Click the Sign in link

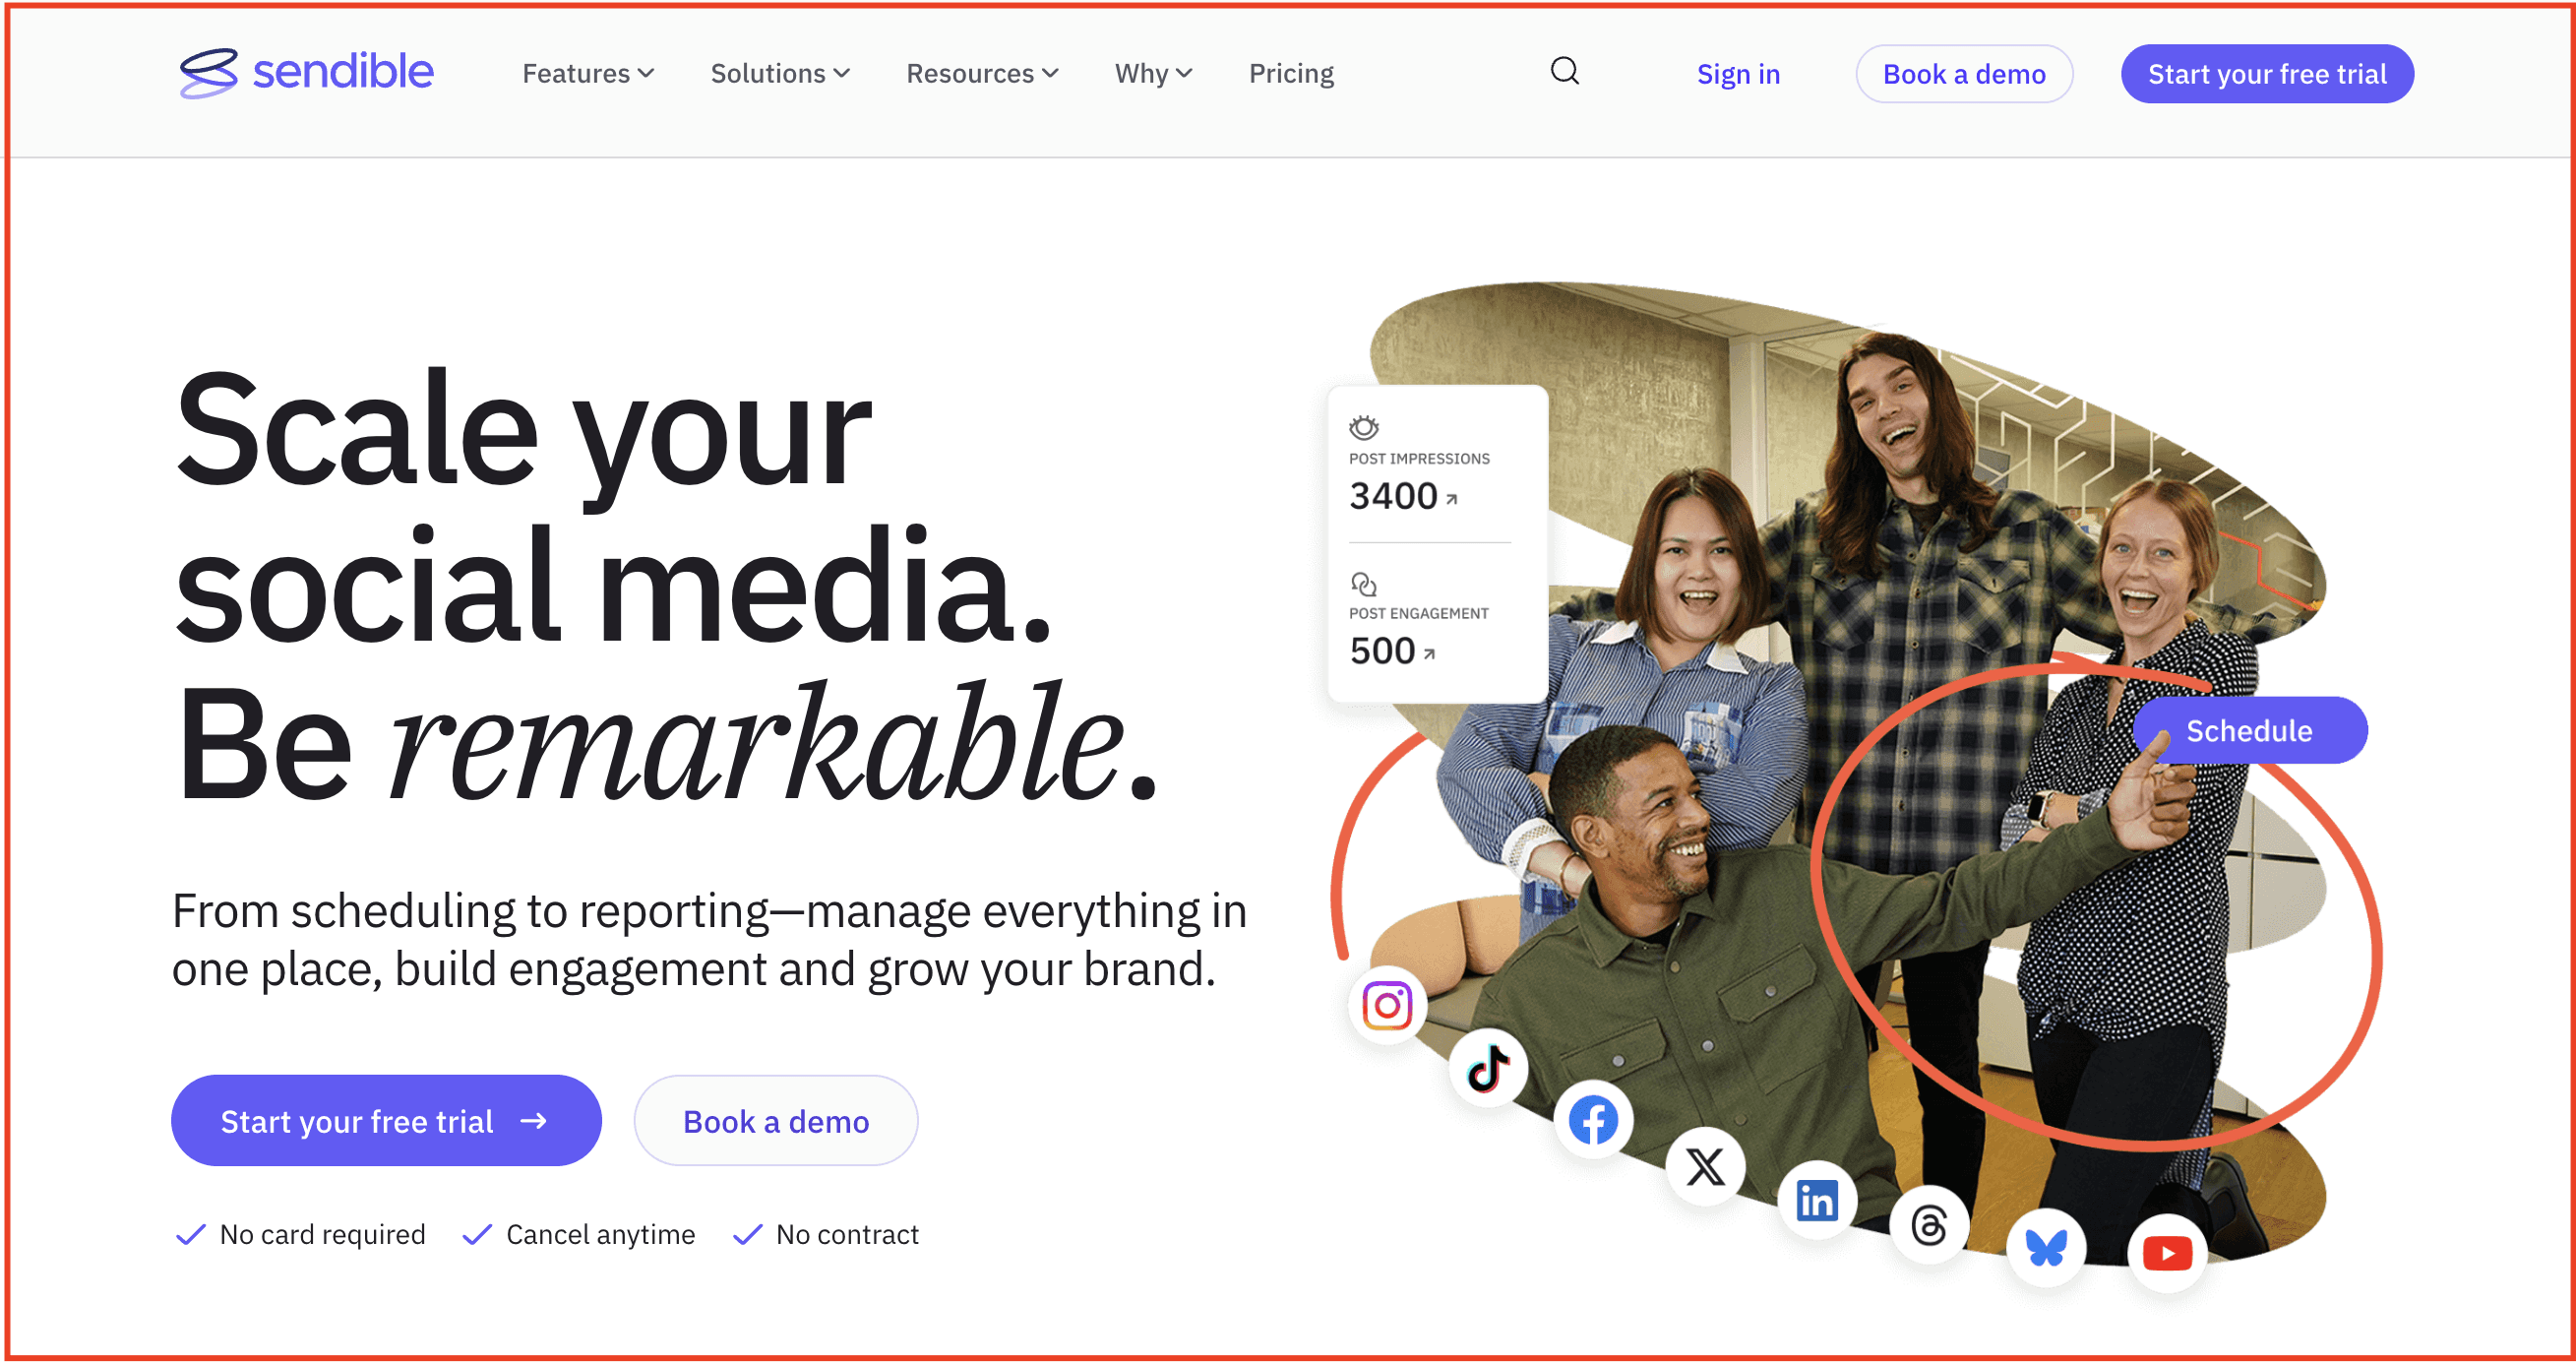(1738, 74)
